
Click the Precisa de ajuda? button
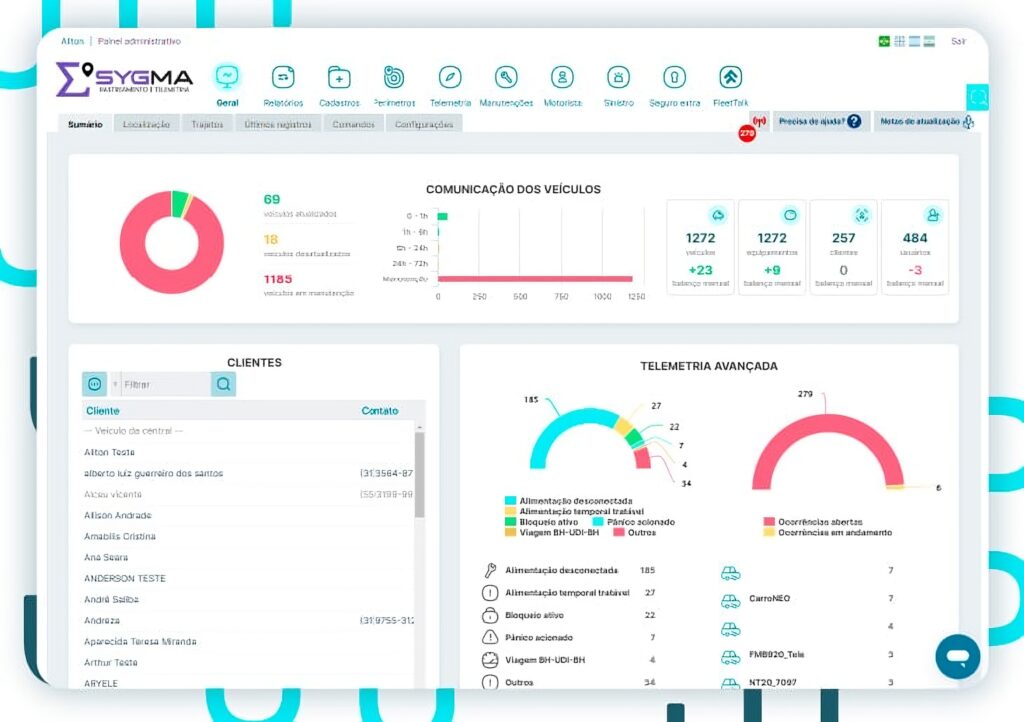tap(820, 121)
